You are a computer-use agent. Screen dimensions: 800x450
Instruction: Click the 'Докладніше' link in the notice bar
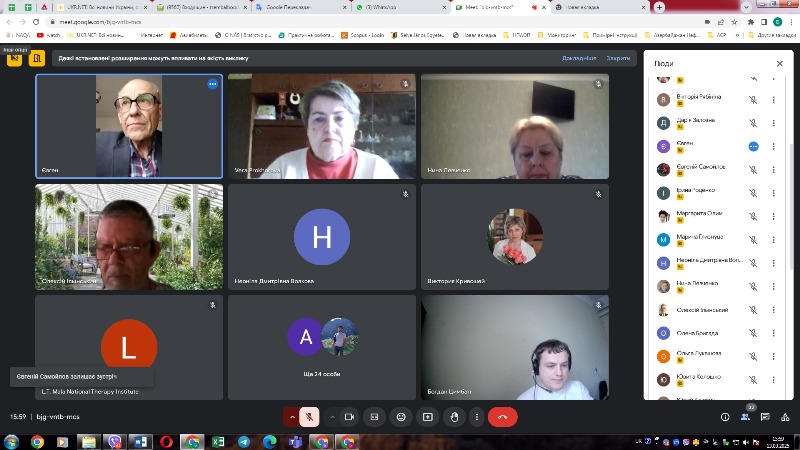[x=579, y=58]
